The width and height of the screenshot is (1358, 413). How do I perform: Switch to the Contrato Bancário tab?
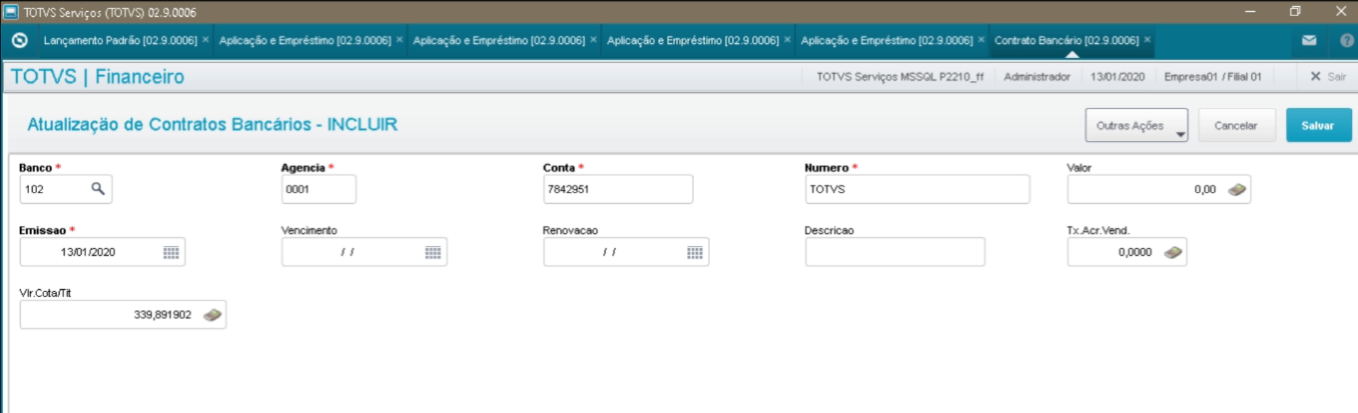pos(1065,41)
